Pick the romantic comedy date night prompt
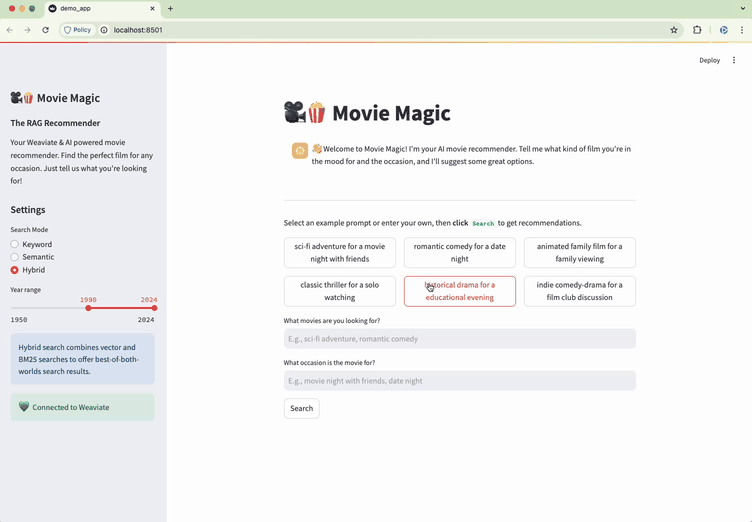The width and height of the screenshot is (752, 522). pyautogui.click(x=460, y=252)
